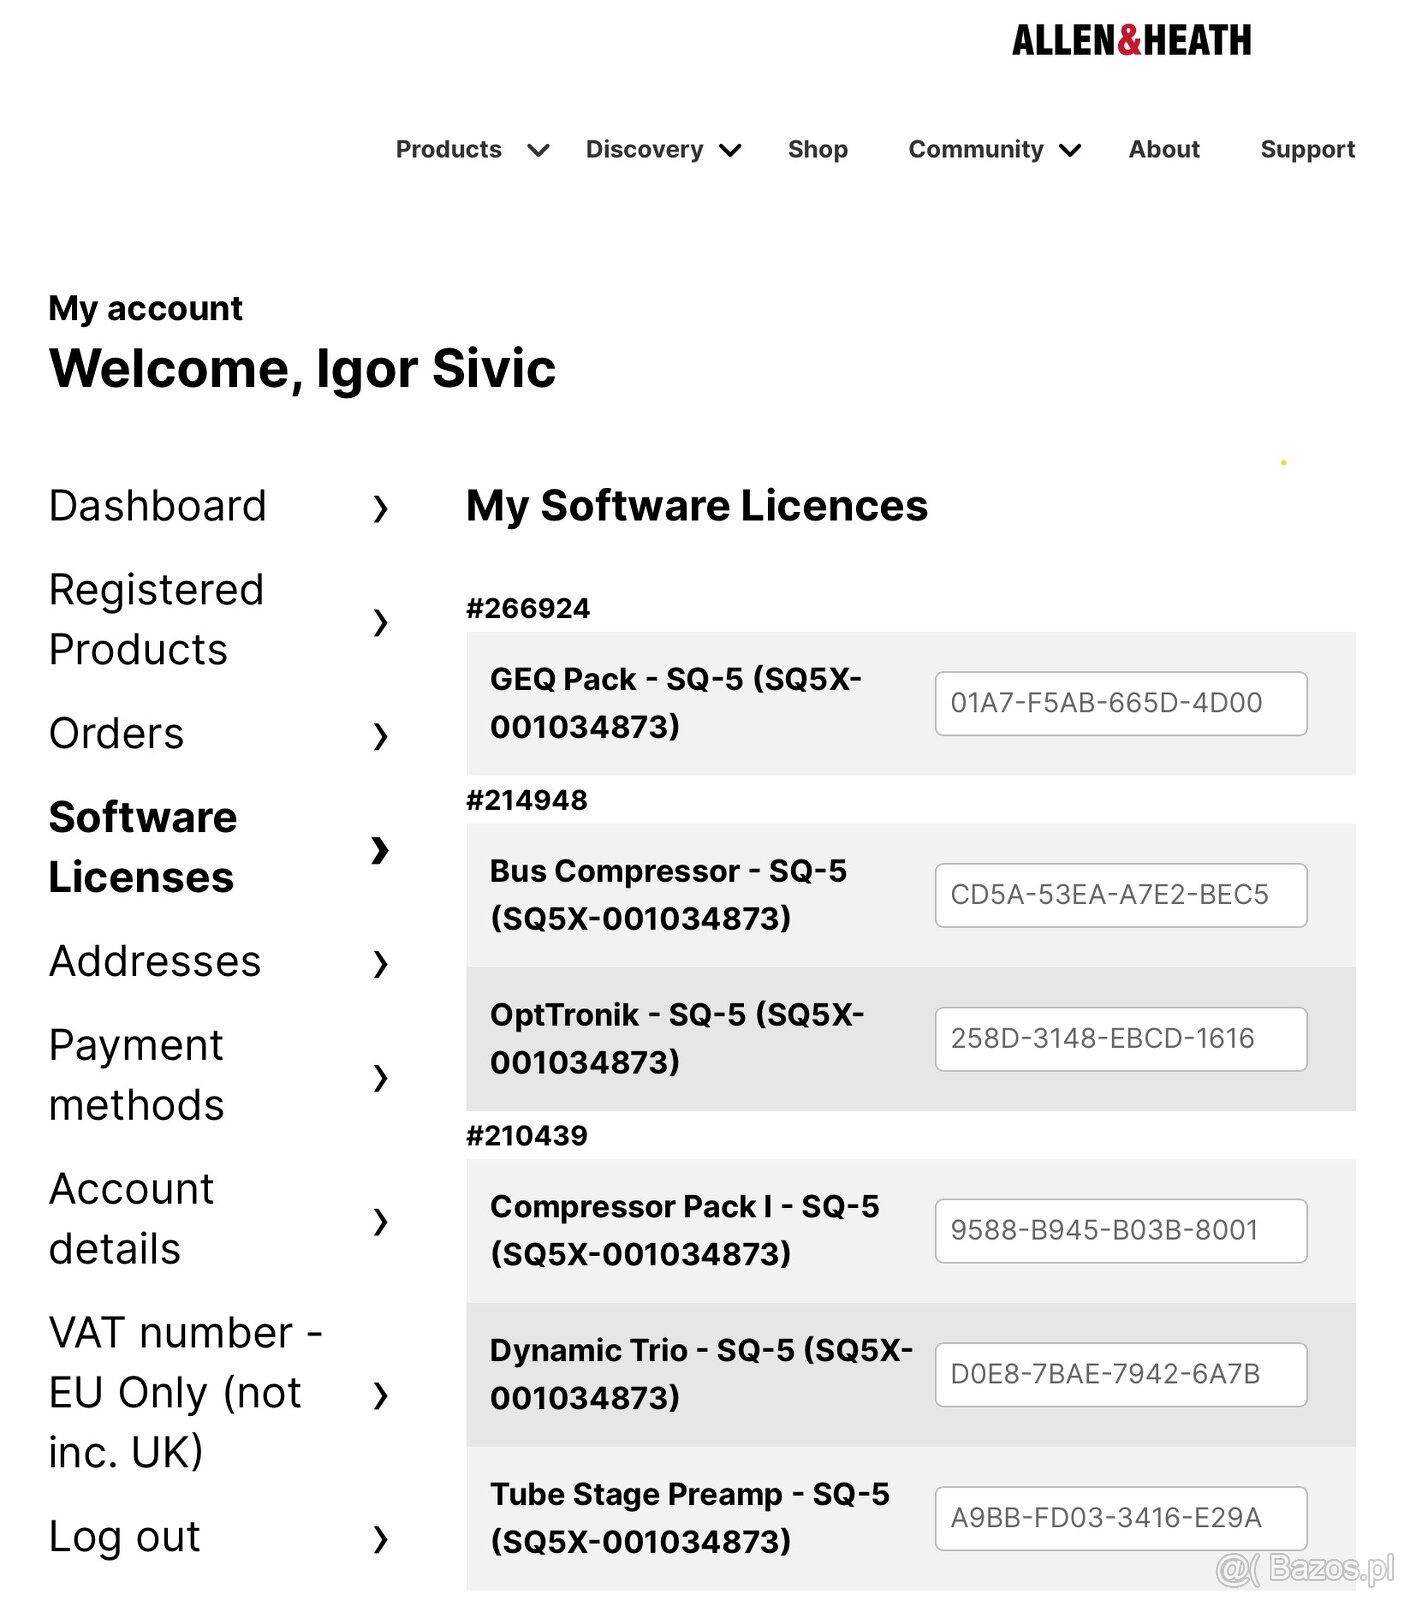Open the About page
Image resolution: width=1404 pixels, height=1600 pixels.
tap(1164, 149)
